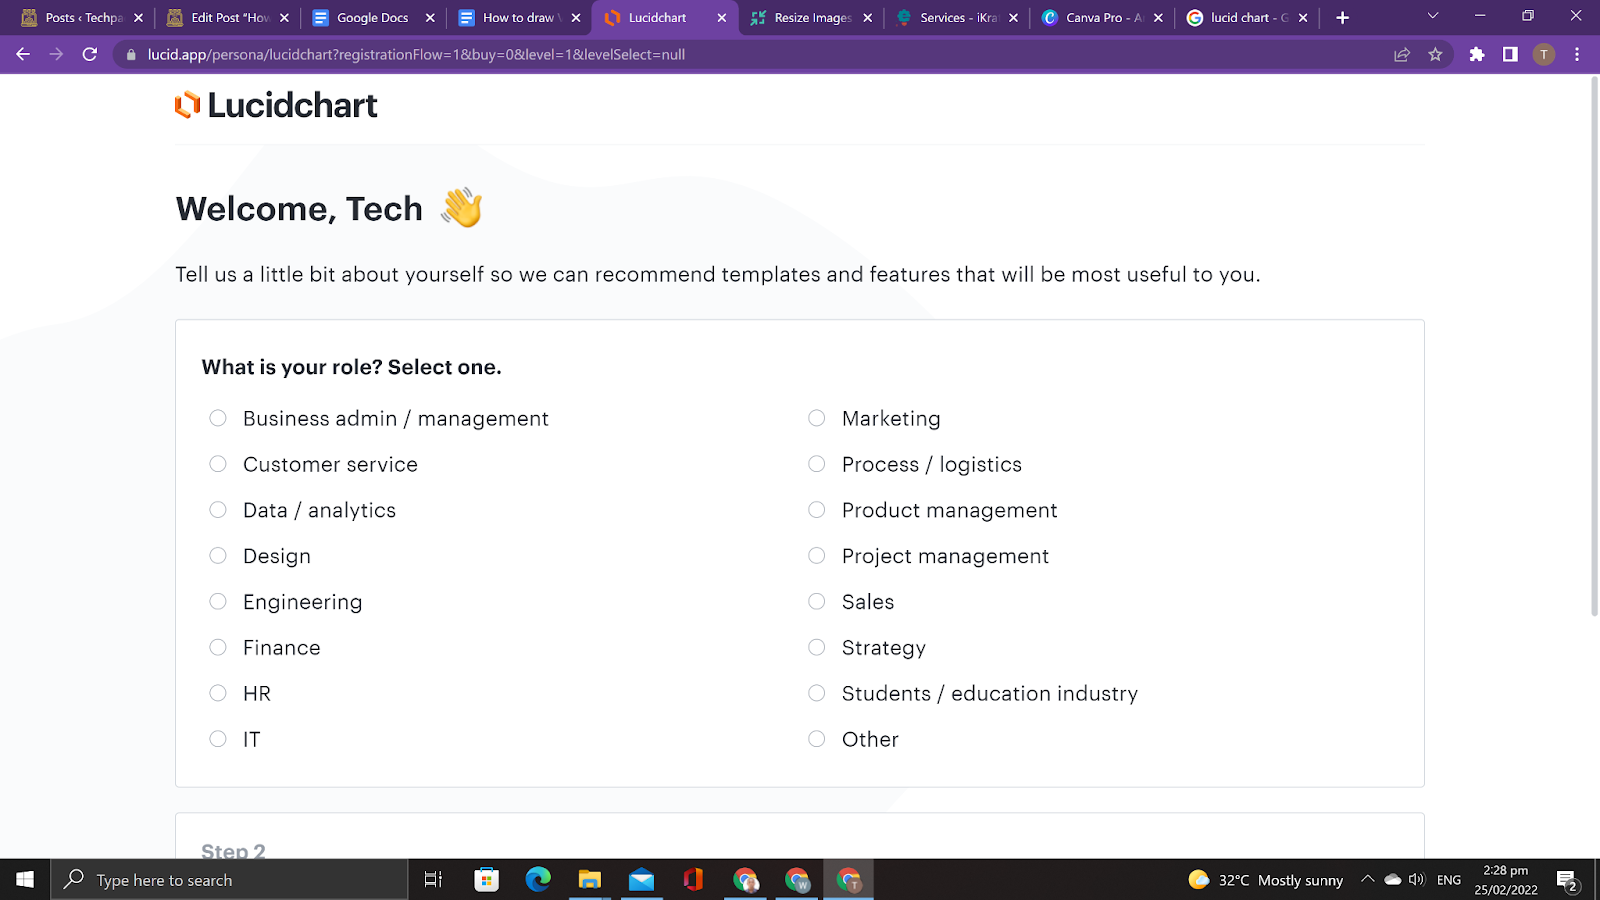Open File Explorer from the taskbar
The image size is (1600, 900).
(x=590, y=879)
